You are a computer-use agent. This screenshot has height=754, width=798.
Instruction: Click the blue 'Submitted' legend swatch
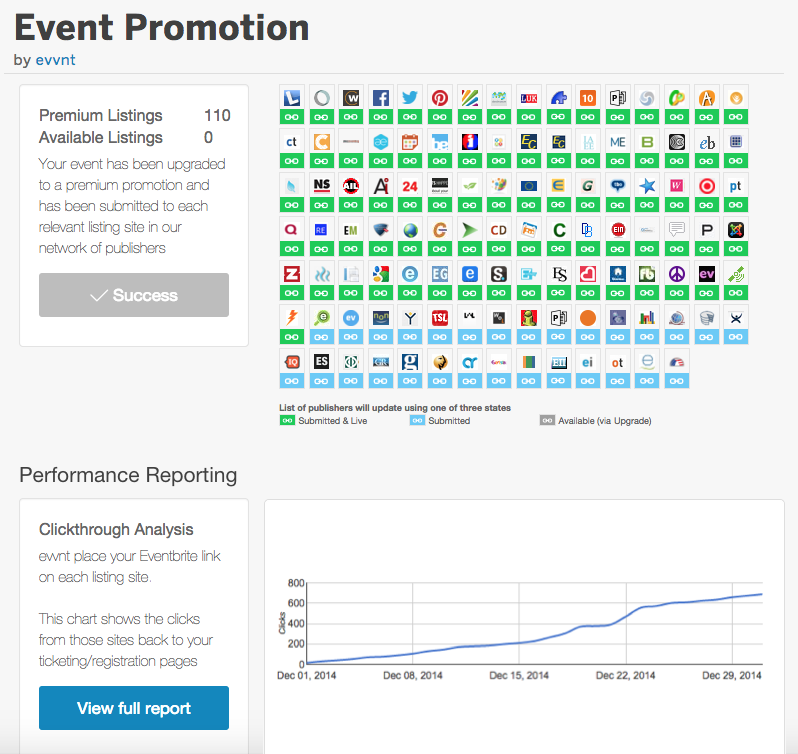pos(417,420)
